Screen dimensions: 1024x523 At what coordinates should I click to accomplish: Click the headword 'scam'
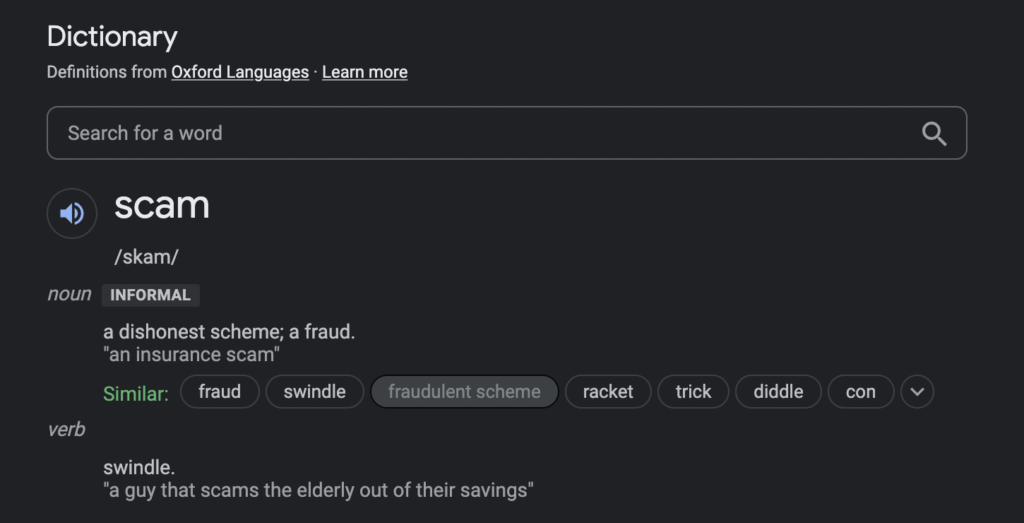[x=162, y=206]
